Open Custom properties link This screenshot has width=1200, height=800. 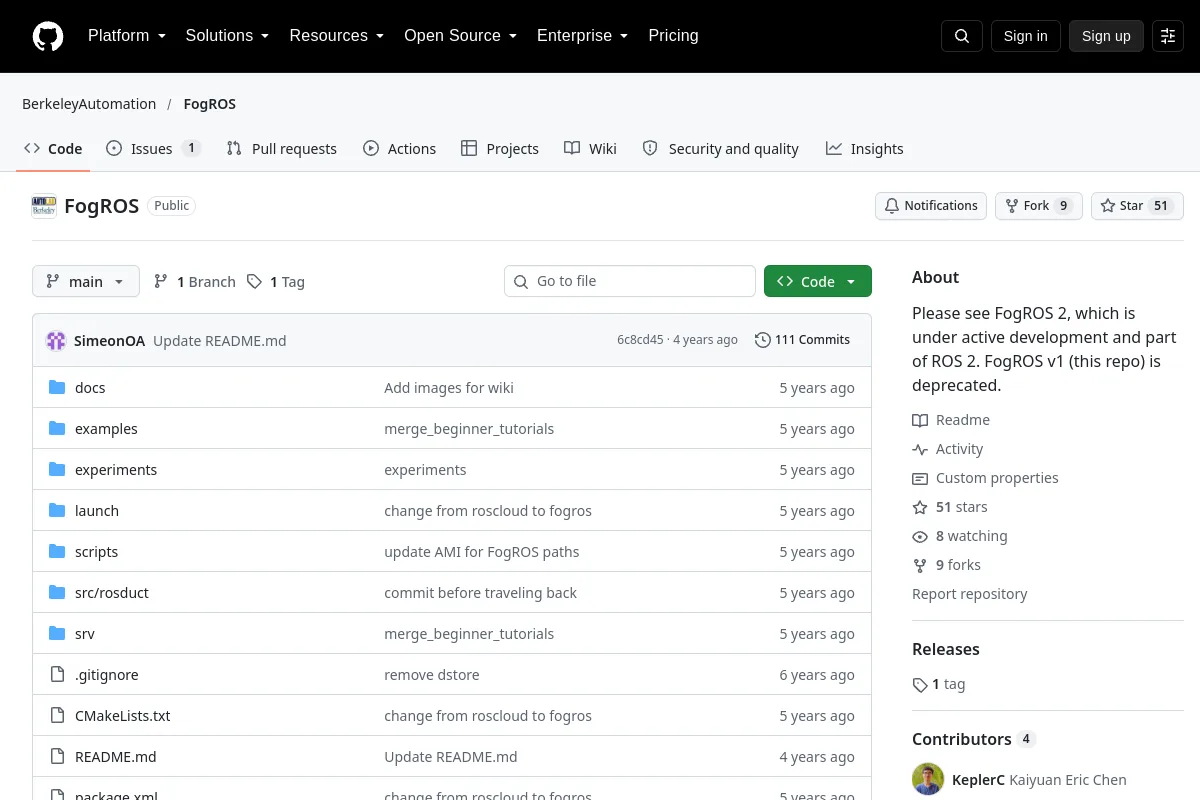985,478
